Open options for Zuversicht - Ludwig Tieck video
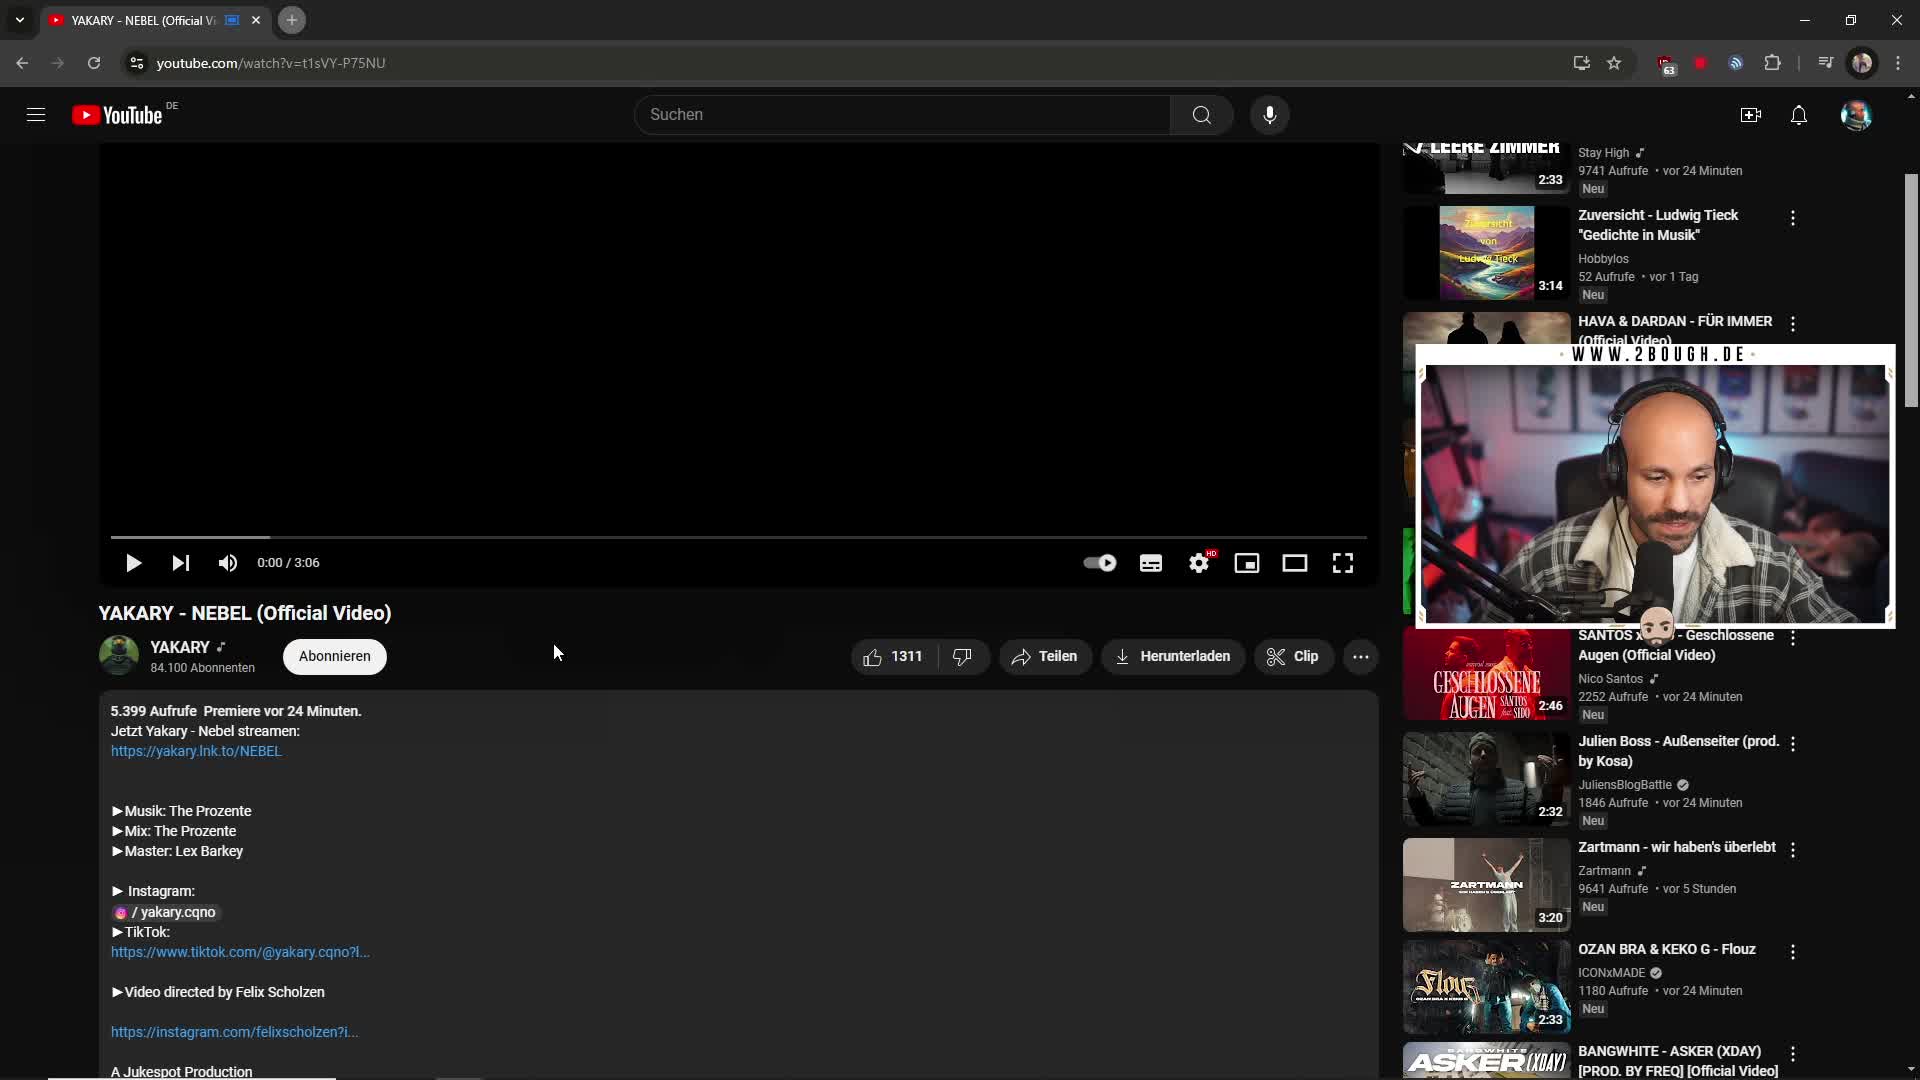 (1793, 218)
